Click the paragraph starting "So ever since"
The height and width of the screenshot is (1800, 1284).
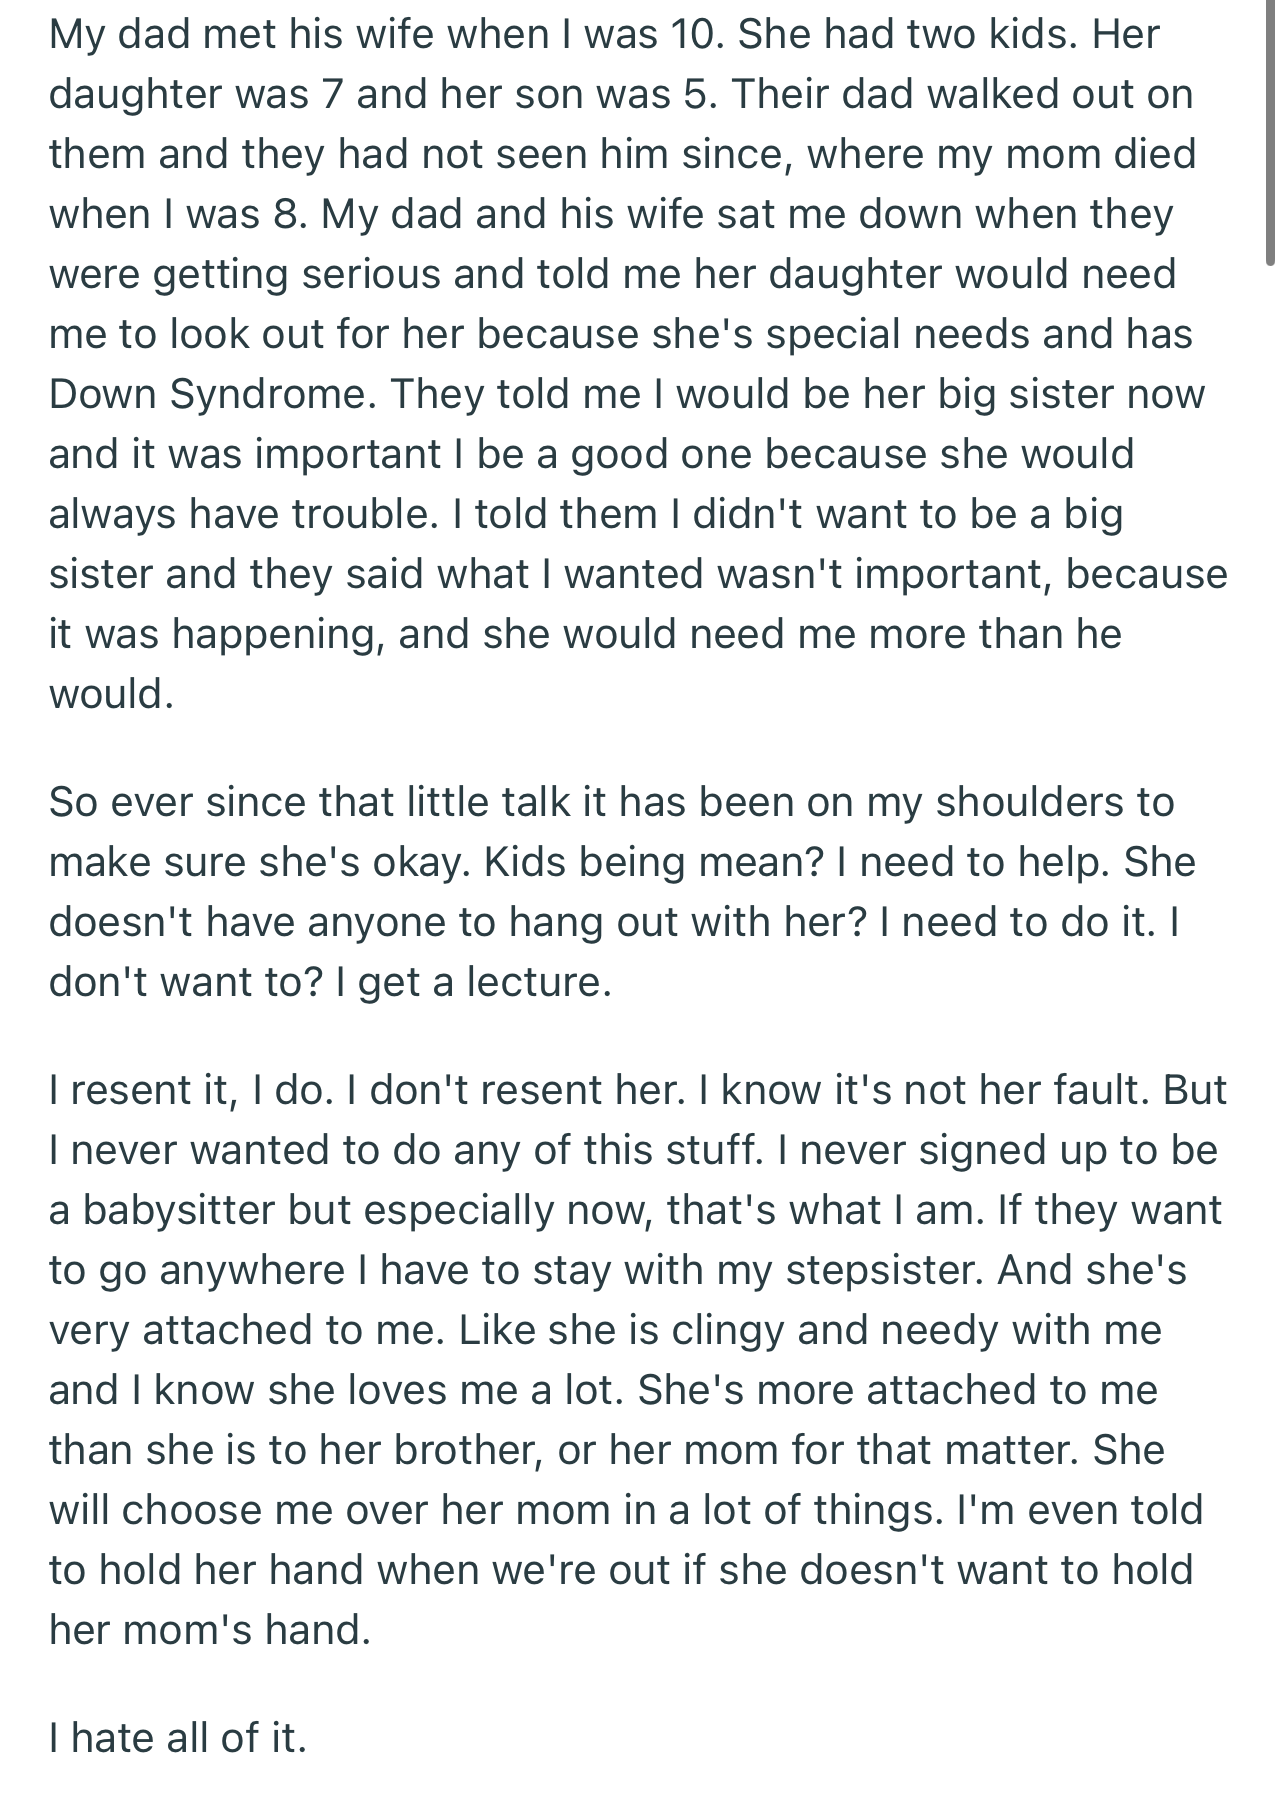coord(620,892)
